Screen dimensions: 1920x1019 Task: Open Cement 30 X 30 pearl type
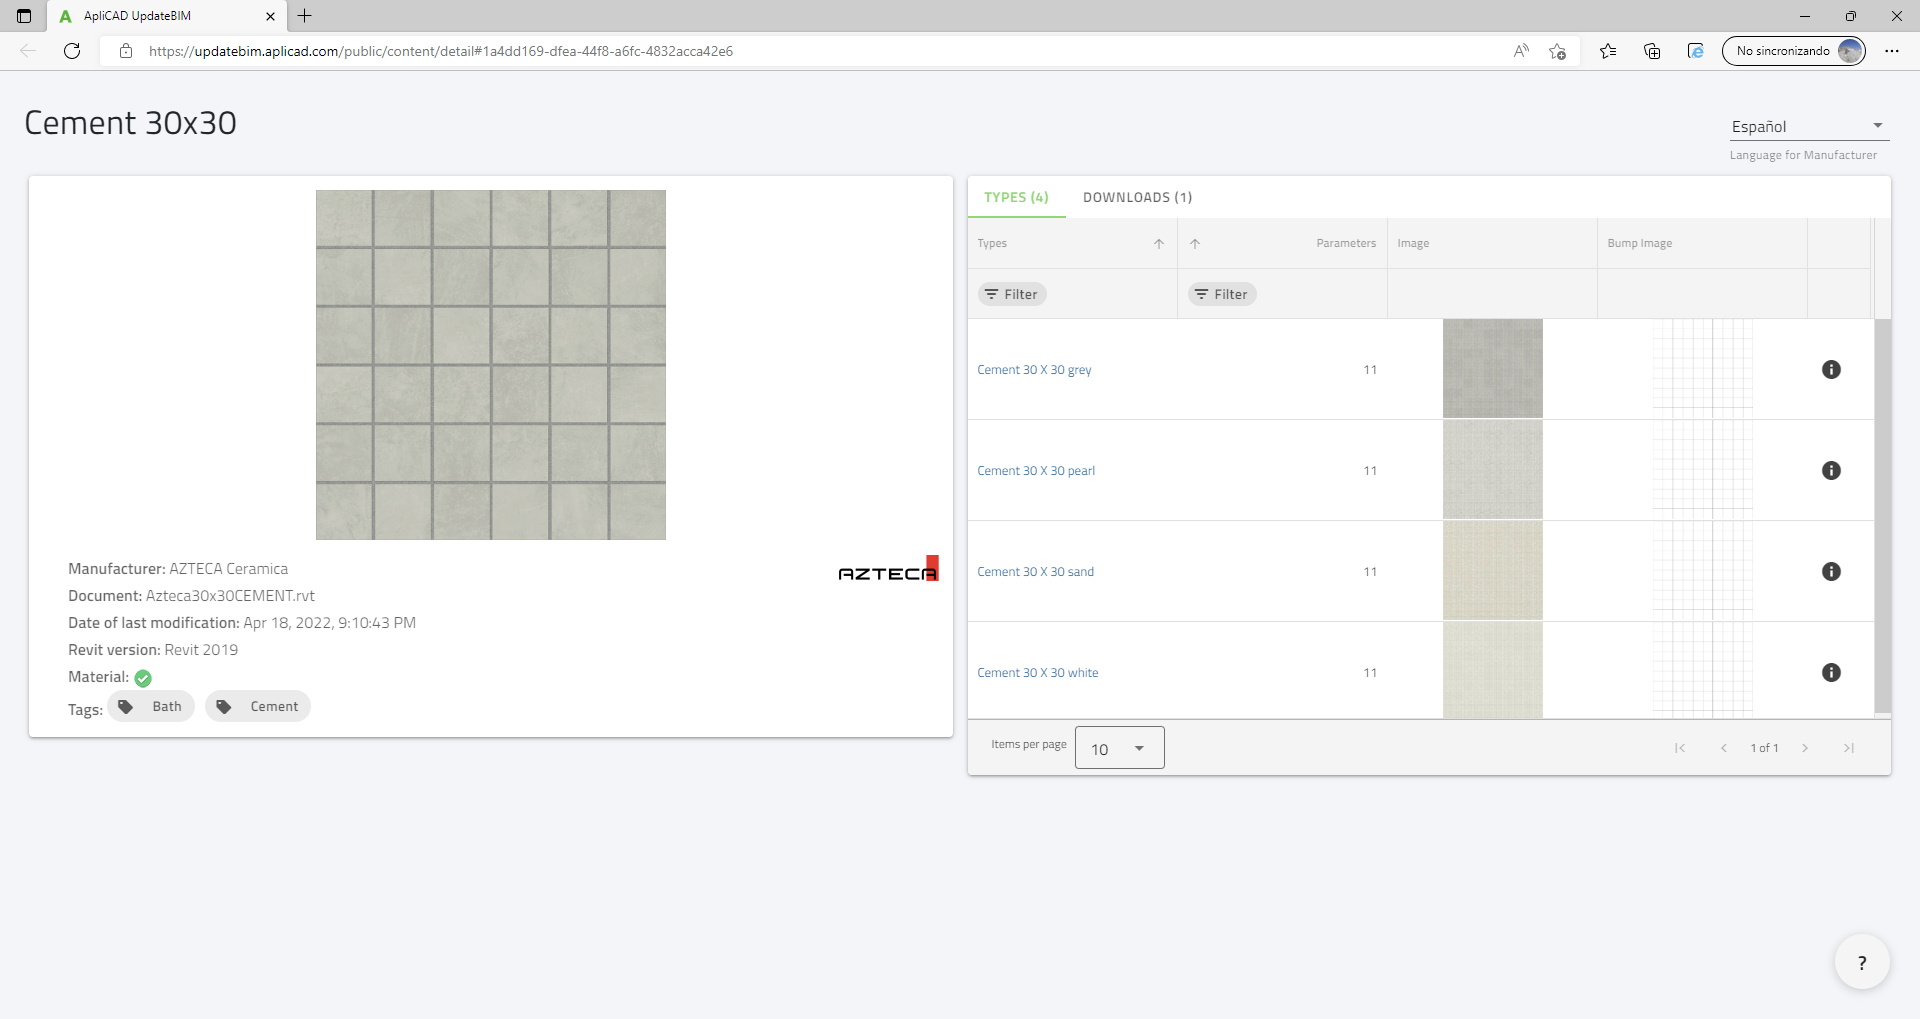coord(1035,470)
